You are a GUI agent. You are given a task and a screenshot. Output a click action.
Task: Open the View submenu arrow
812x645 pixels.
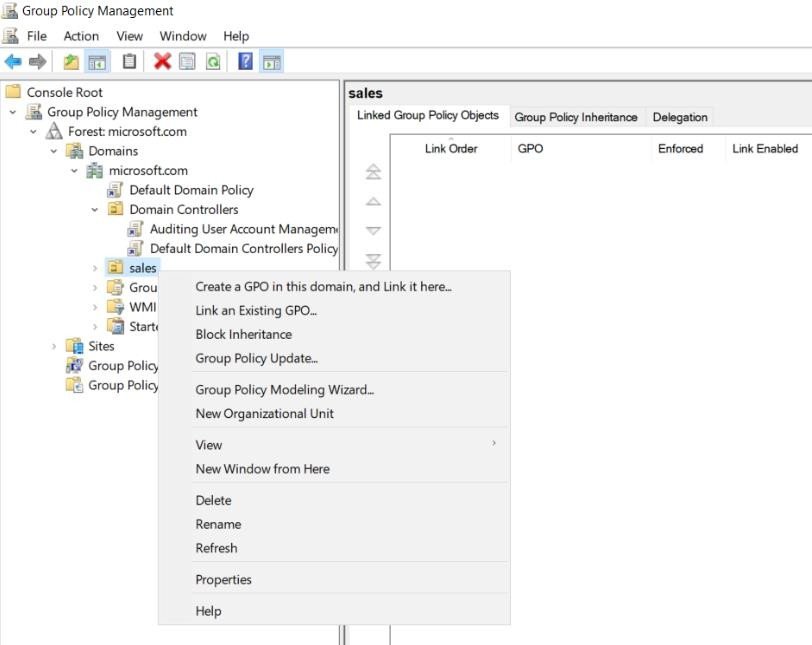coord(494,443)
